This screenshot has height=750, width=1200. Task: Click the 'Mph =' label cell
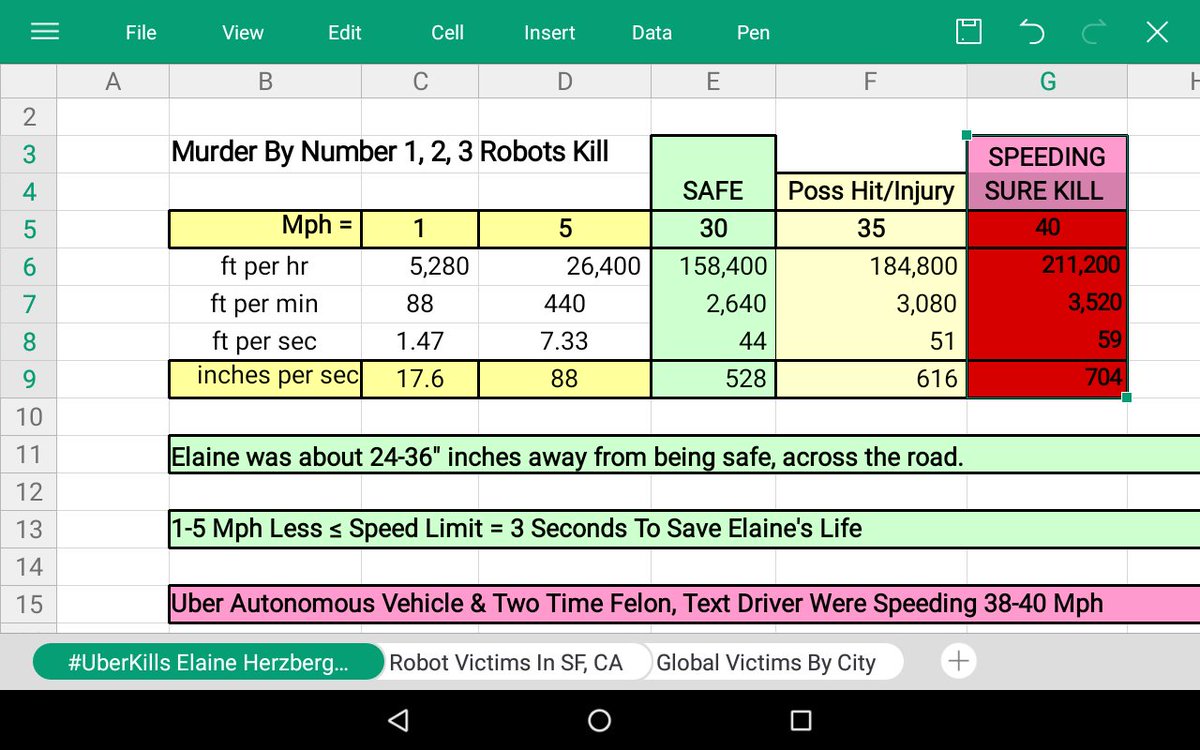[265, 228]
